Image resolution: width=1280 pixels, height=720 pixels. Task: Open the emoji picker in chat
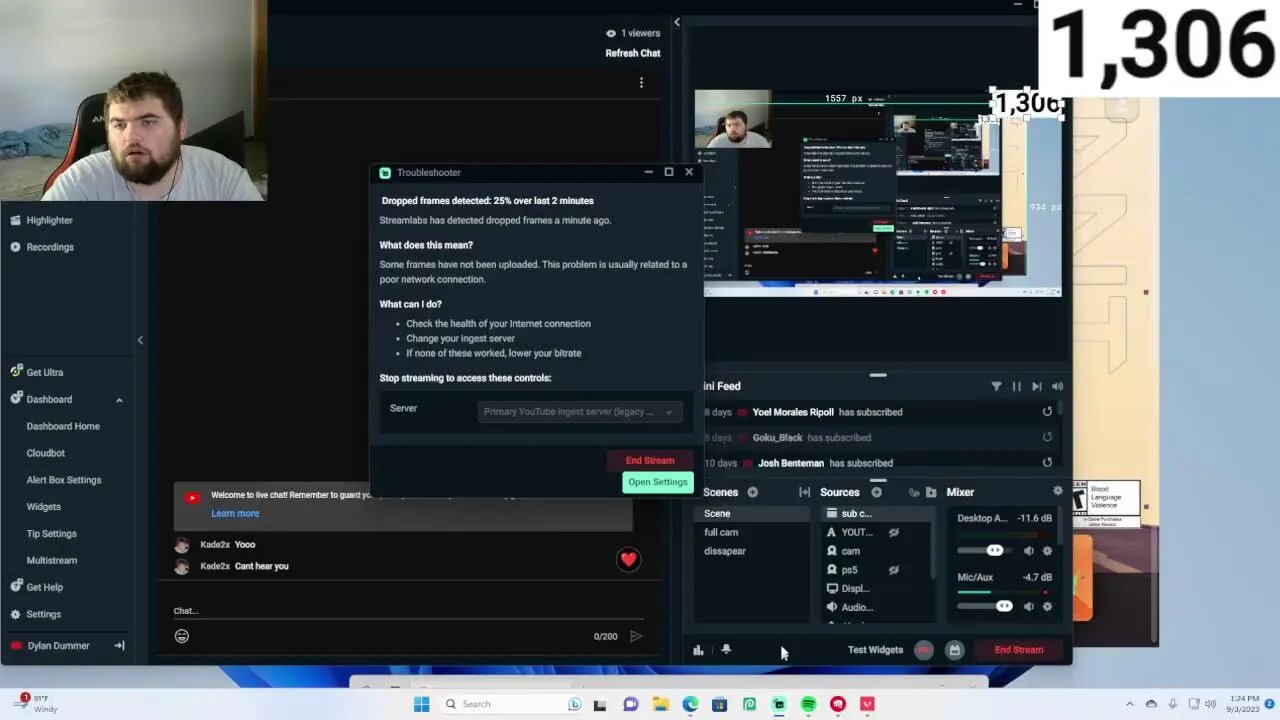(182, 636)
